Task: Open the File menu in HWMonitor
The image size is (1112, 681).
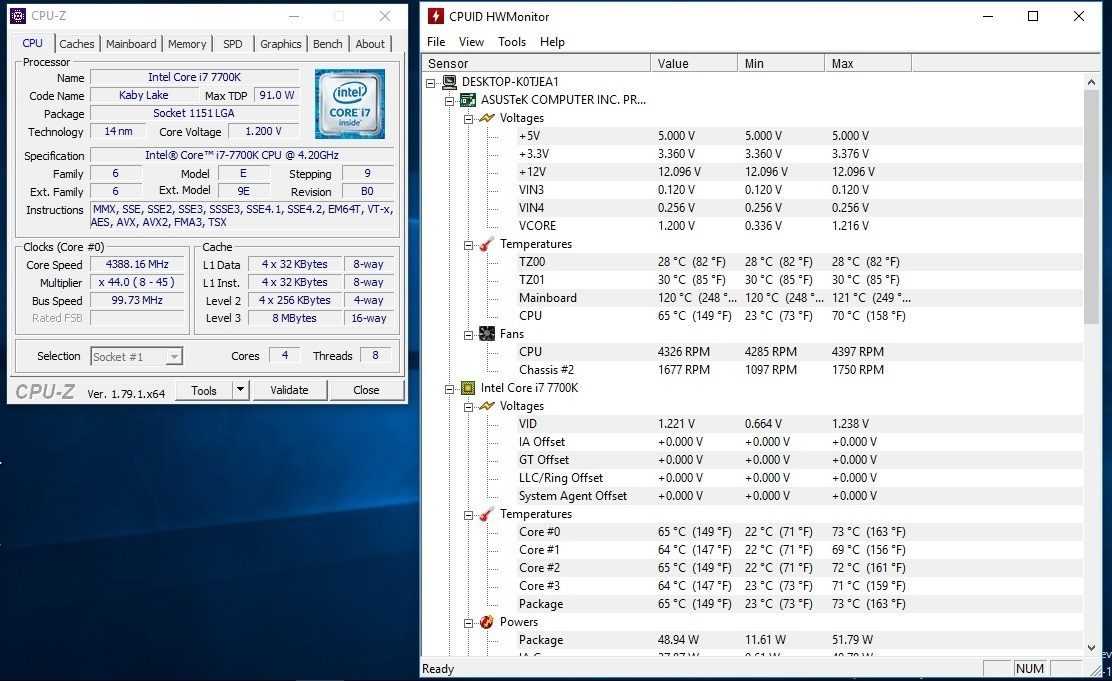Action: tap(436, 42)
